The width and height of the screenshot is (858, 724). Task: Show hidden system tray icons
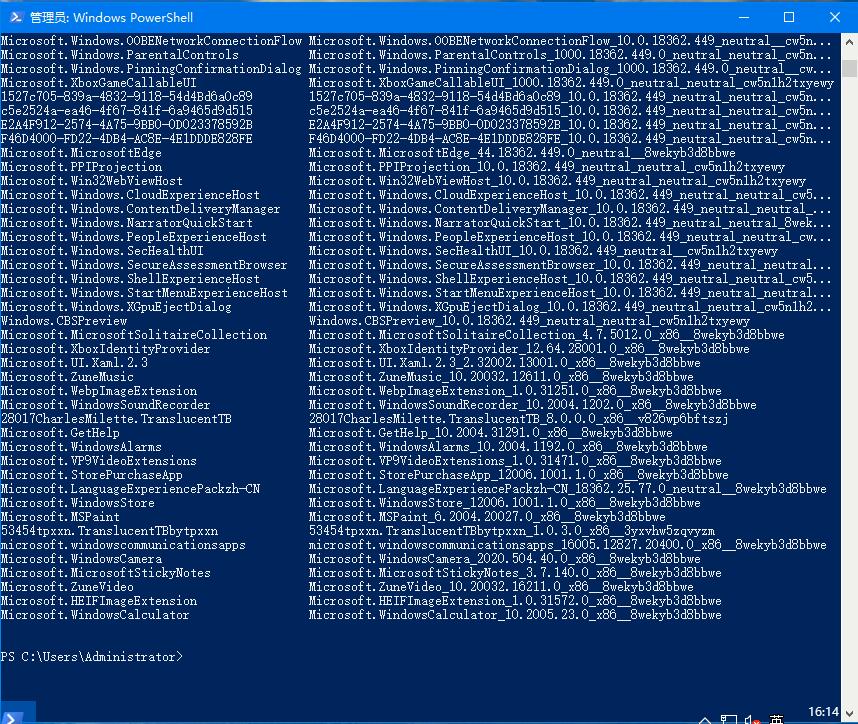706,718
